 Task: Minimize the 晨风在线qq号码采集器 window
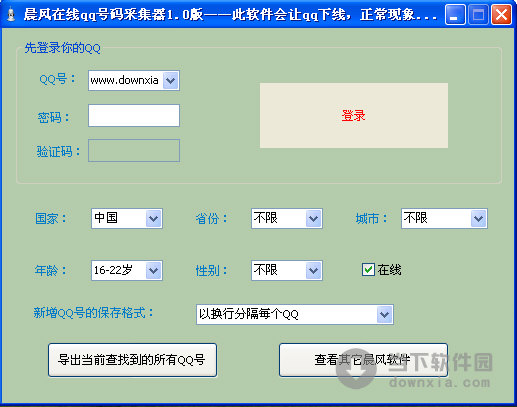pos(455,15)
